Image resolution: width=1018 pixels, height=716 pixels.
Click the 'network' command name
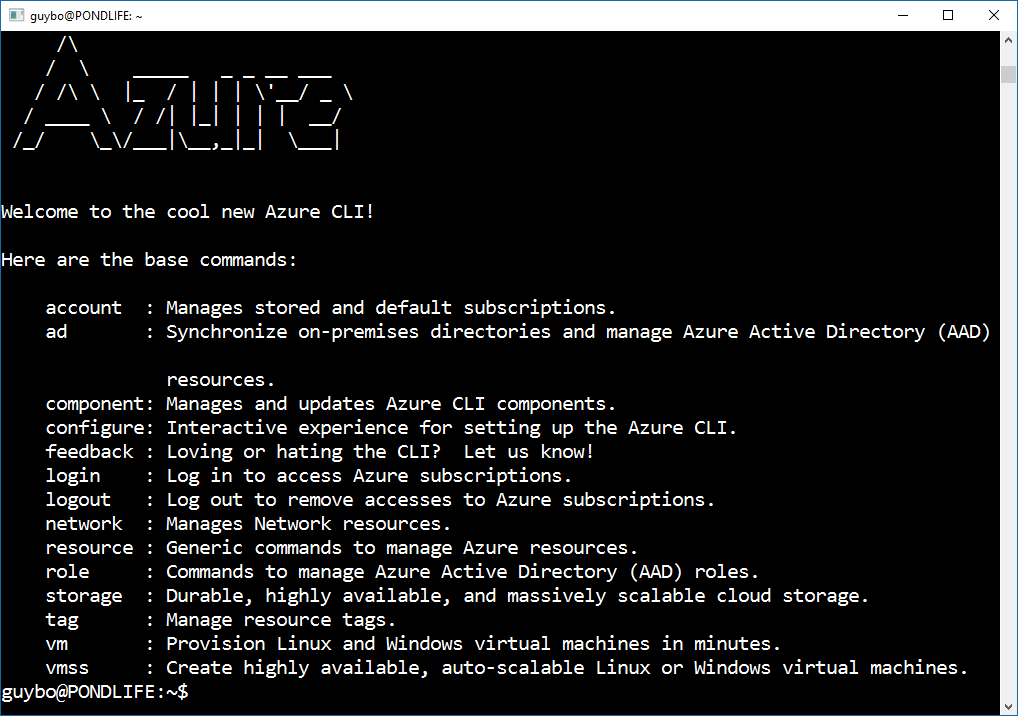click(84, 524)
